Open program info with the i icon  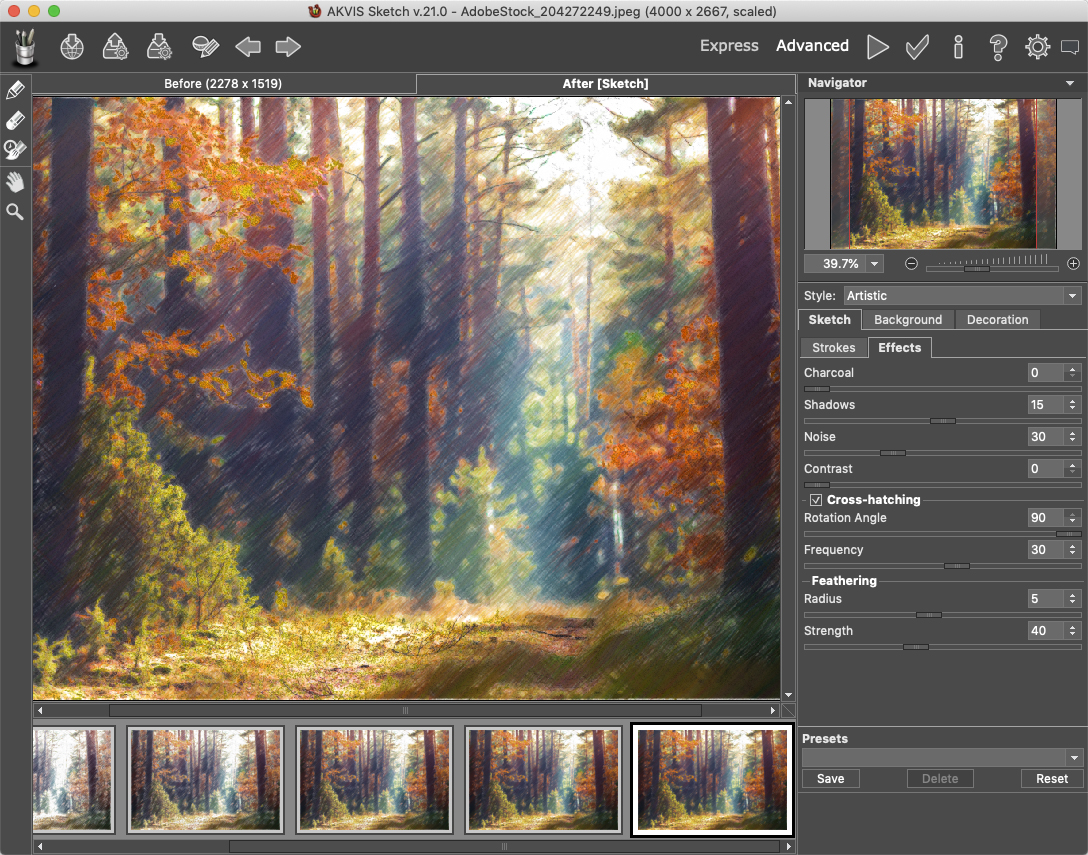[958, 46]
